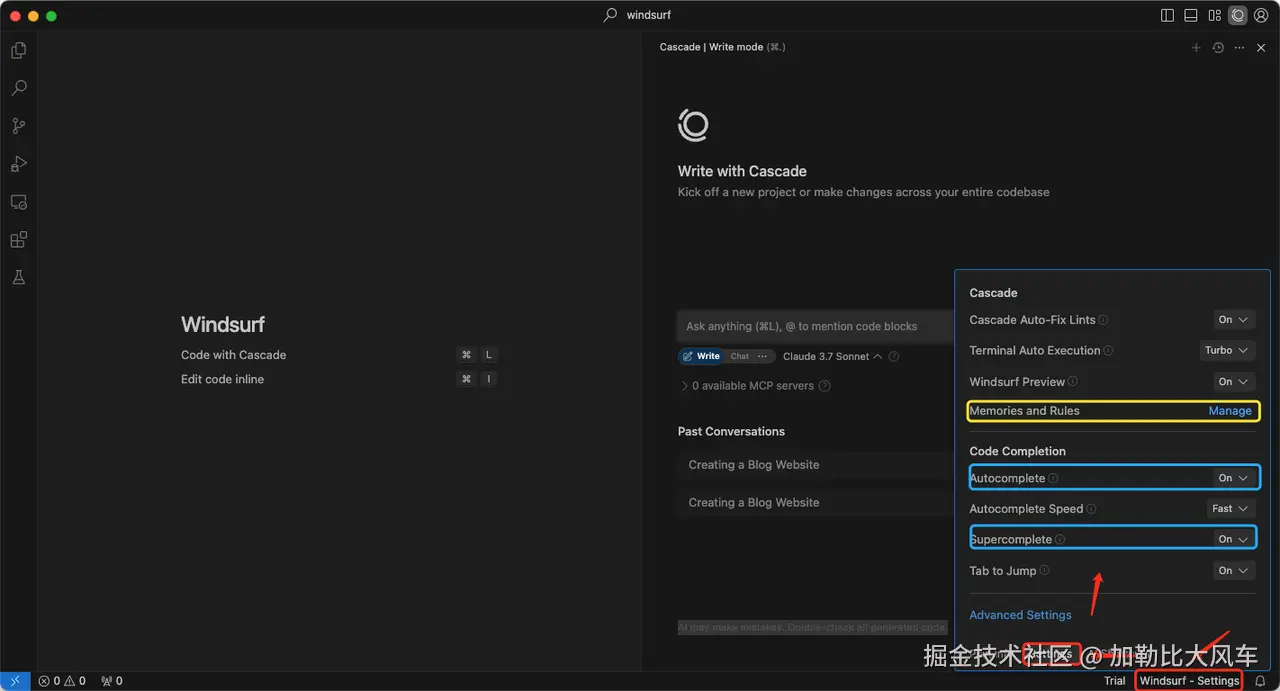Open Terminal Auto Execution Turbo dropdown

pos(1227,351)
